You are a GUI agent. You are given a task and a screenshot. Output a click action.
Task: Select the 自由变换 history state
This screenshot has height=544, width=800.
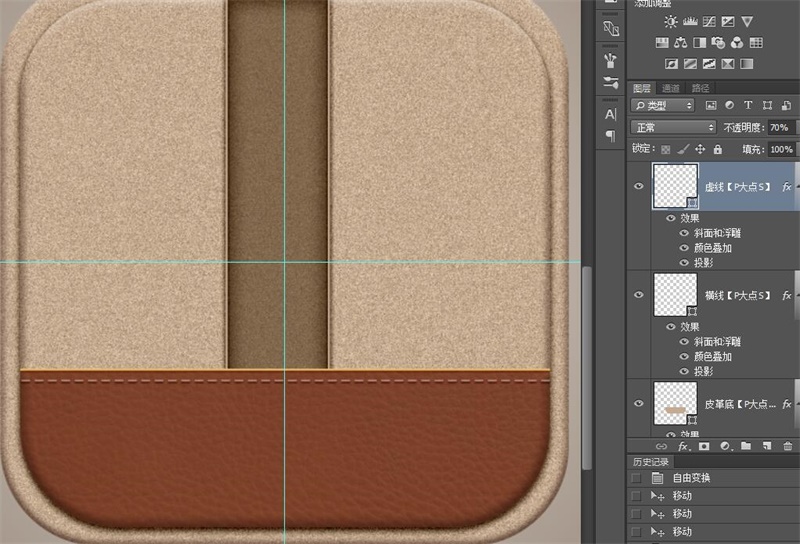point(713,478)
